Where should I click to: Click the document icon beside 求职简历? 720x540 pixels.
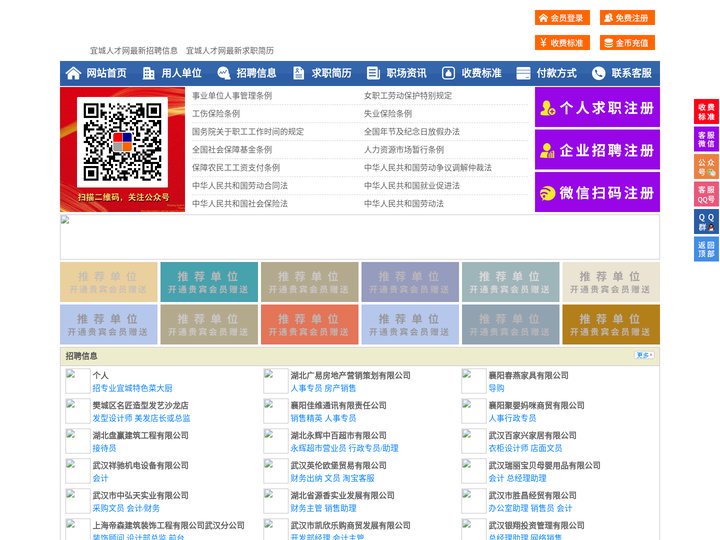tap(298, 73)
